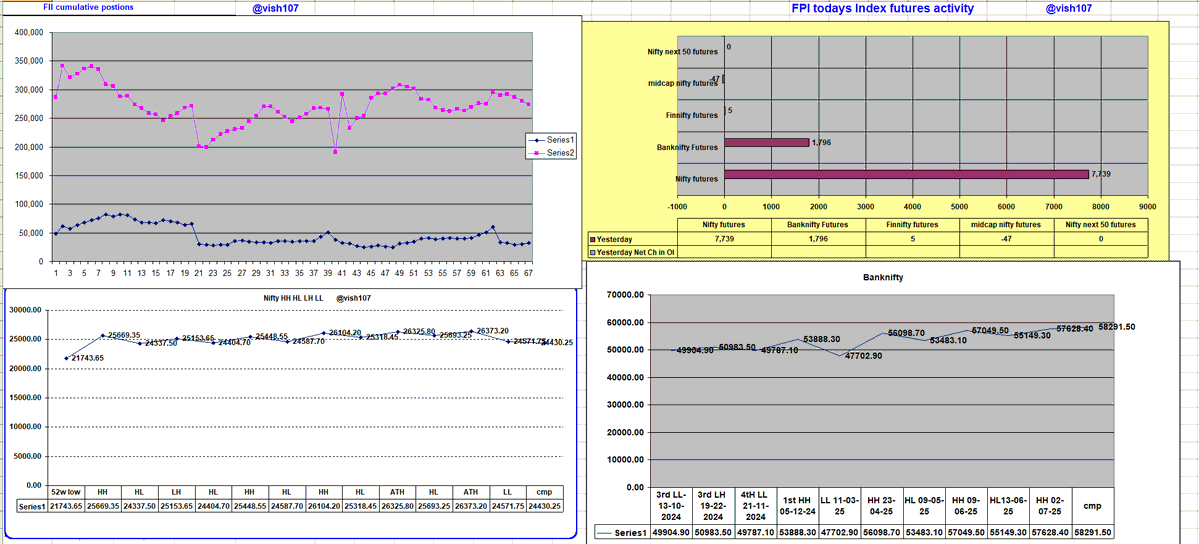Viewport: 1199px width, 544px height.
Task: Click table cell 26104.20 in Nifty Series1 row
Action: (x=323, y=507)
